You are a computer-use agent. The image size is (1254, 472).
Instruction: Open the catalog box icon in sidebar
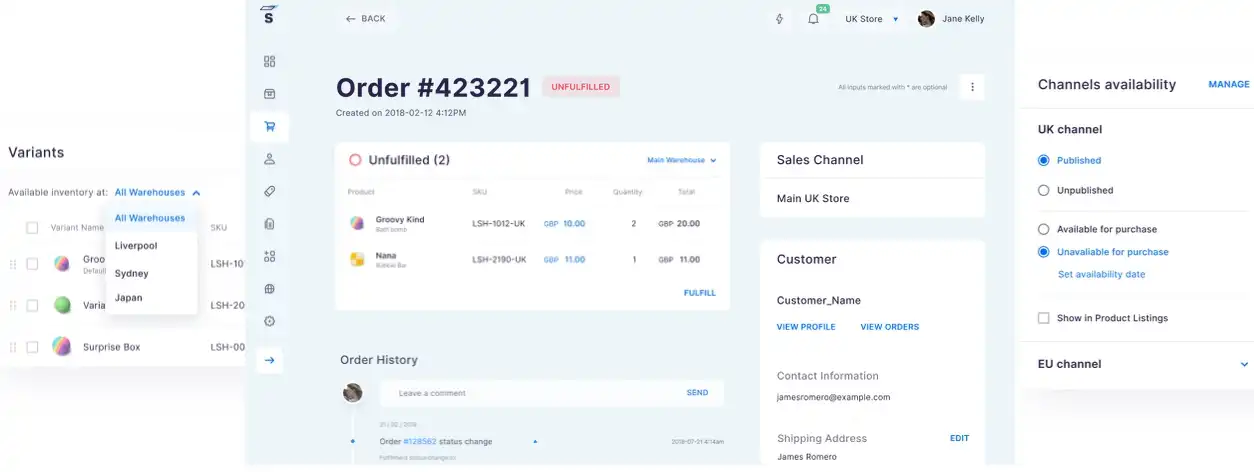coord(269,94)
